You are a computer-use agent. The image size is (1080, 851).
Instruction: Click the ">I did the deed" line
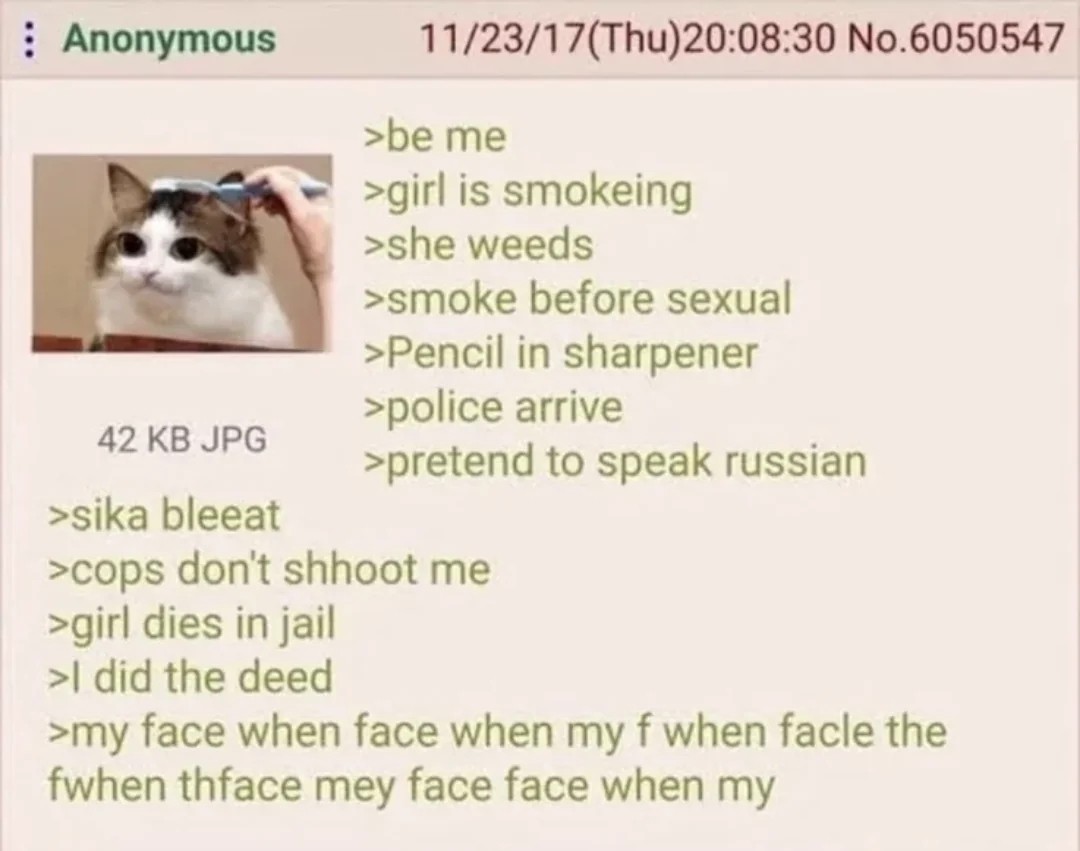pos(191,677)
